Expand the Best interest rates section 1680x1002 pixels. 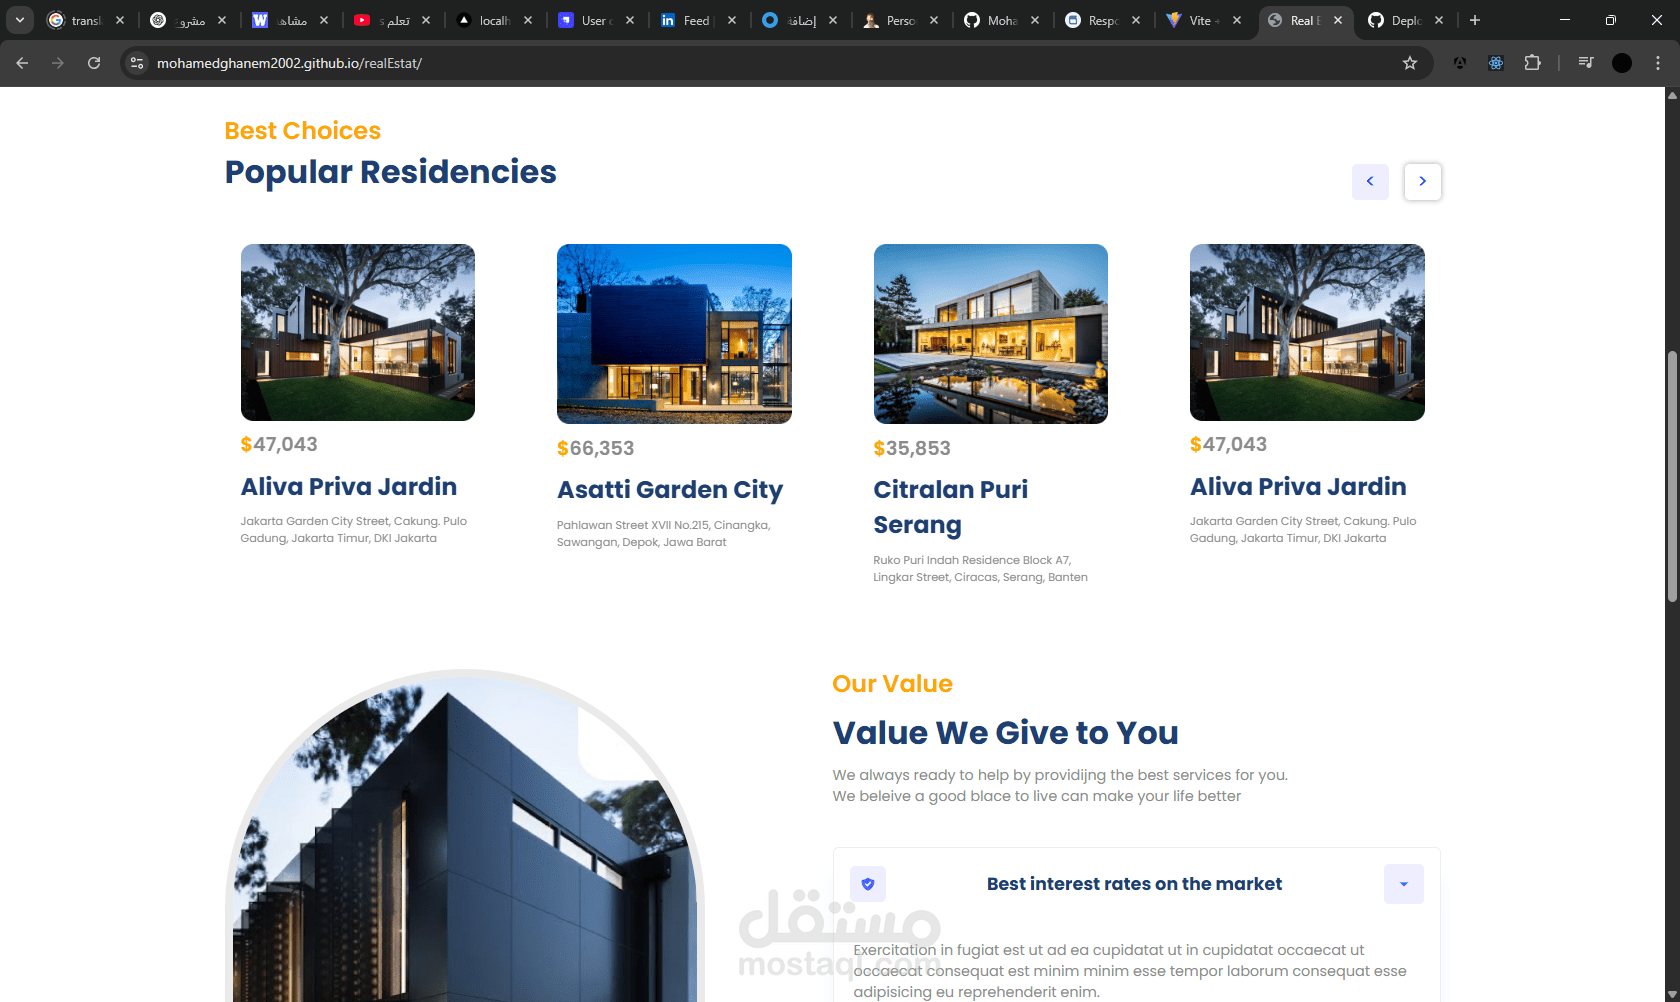1403,884
